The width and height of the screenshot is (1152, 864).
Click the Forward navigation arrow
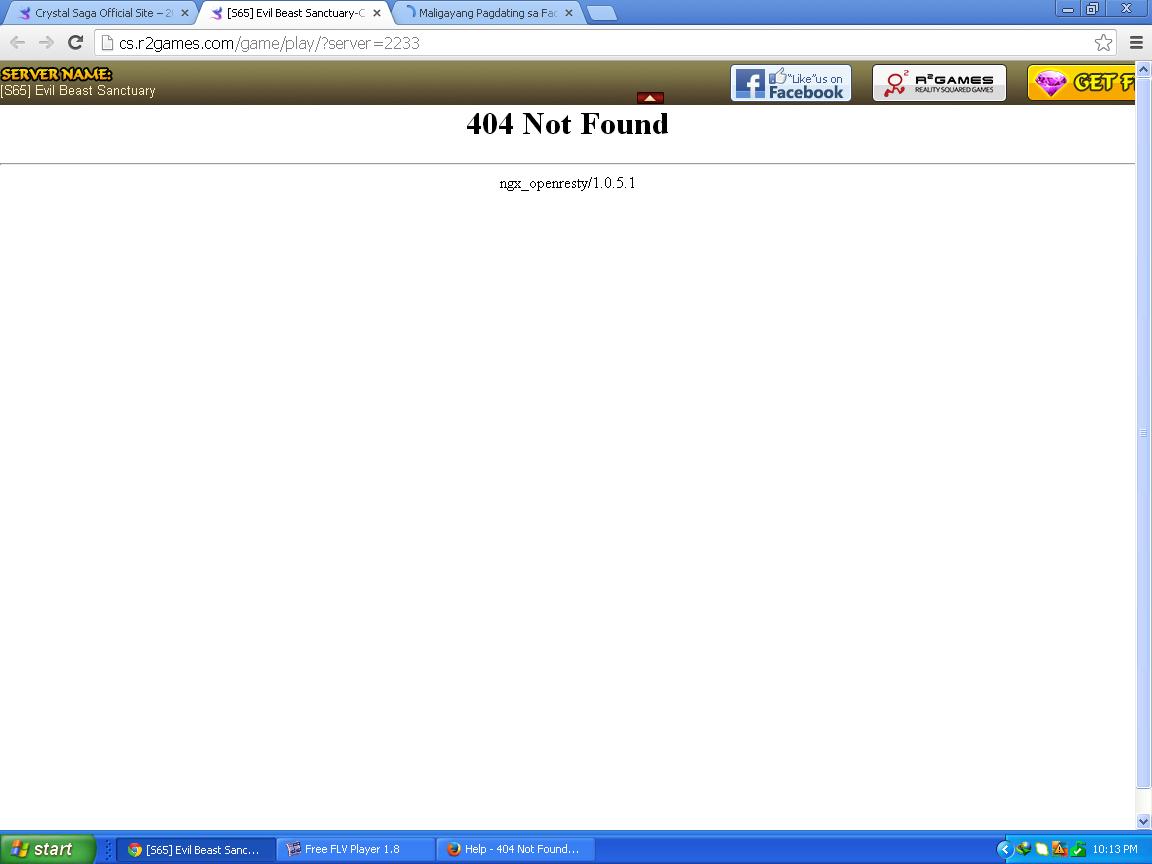click(x=46, y=42)
